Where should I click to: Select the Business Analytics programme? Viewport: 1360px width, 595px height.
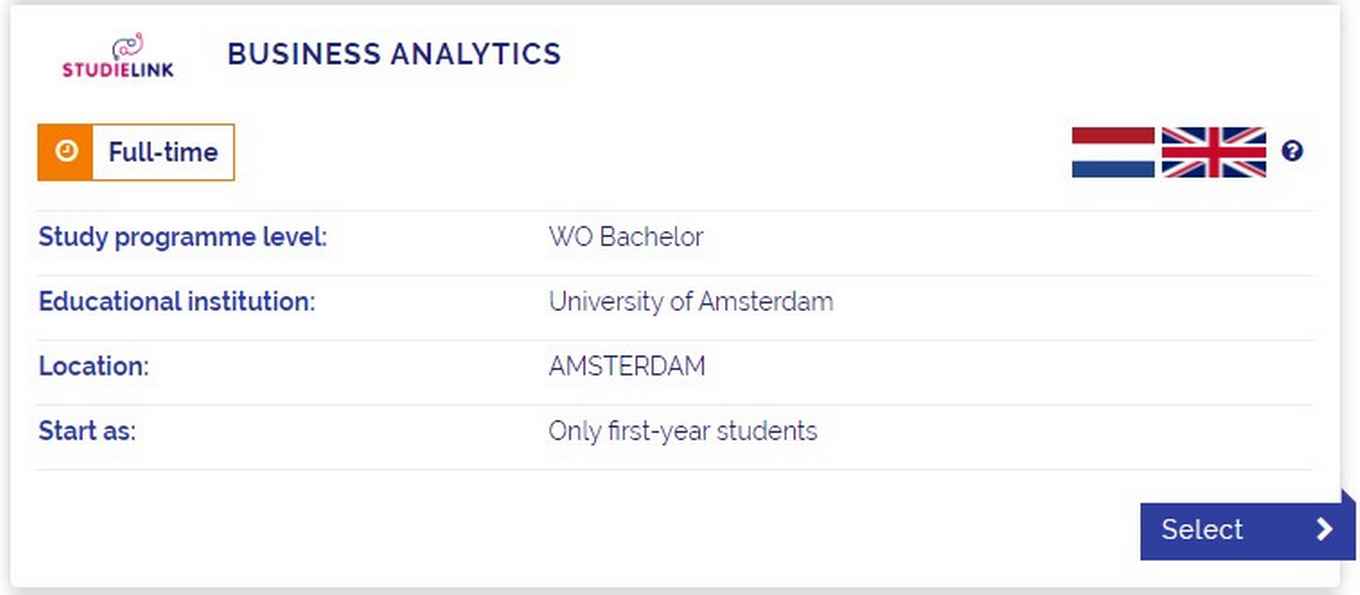1247,530
